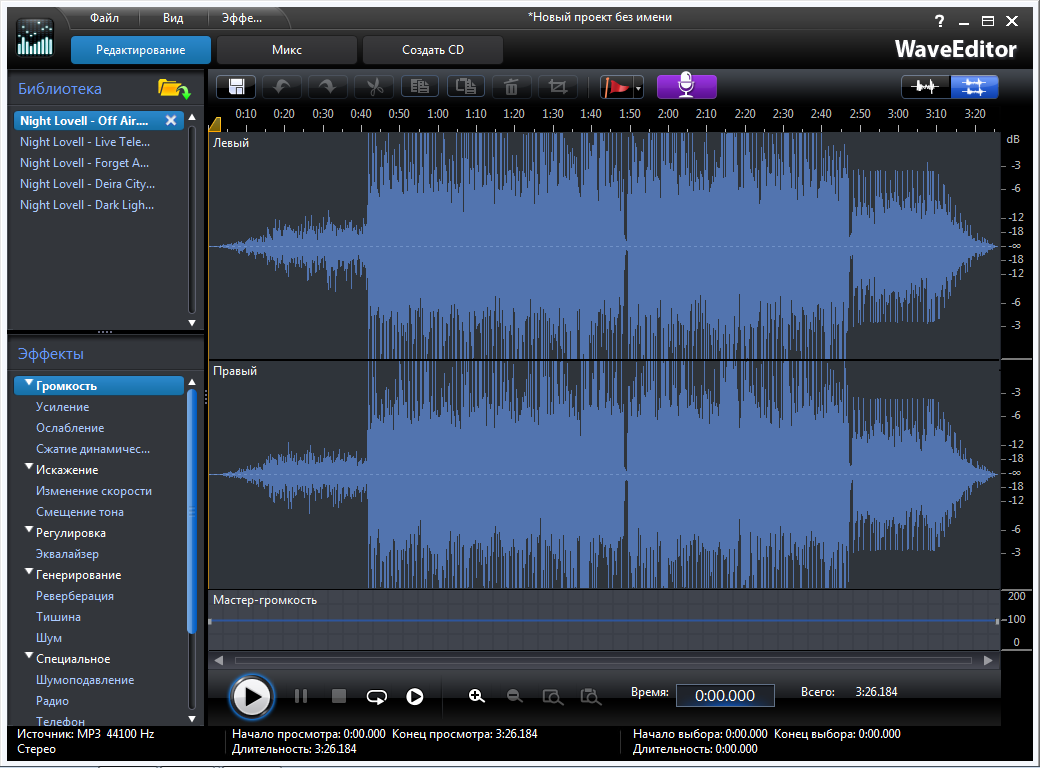Image resolution: width=1040 pixels, height=768 pixels.
Task: Start recording with the purple microphone button
Action: coord(686,87)
